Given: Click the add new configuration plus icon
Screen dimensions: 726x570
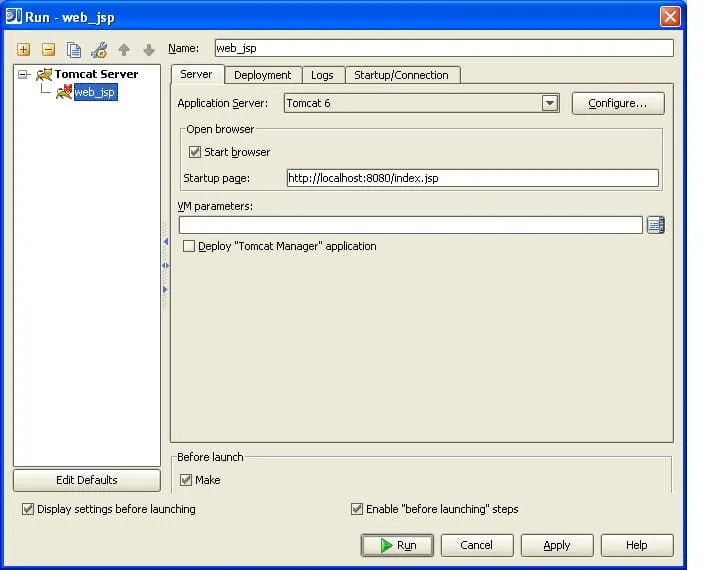Looking at the screenshot, I should (x=24, y=49).
